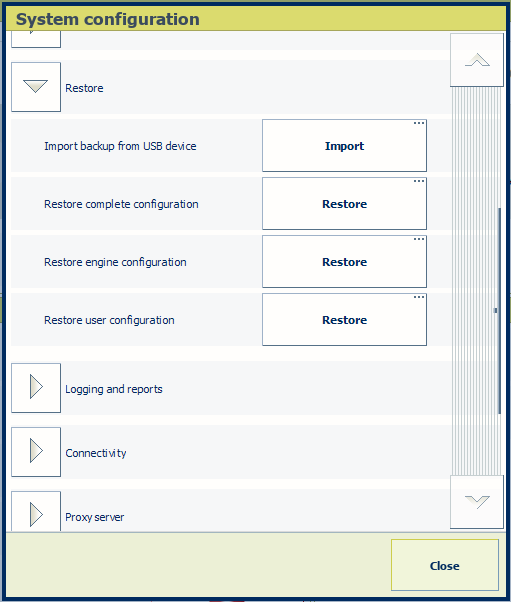Click the Import button for USB backup
This screenshot has height=602, width=511.
[x=344, y=146]
